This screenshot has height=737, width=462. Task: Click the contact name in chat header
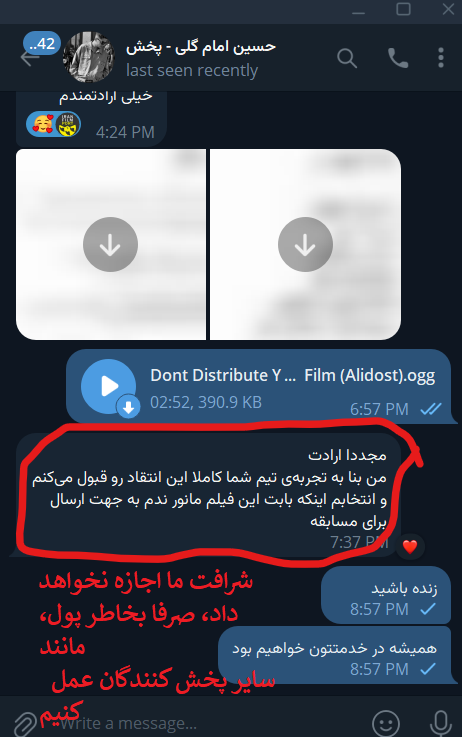coord(201,47)
